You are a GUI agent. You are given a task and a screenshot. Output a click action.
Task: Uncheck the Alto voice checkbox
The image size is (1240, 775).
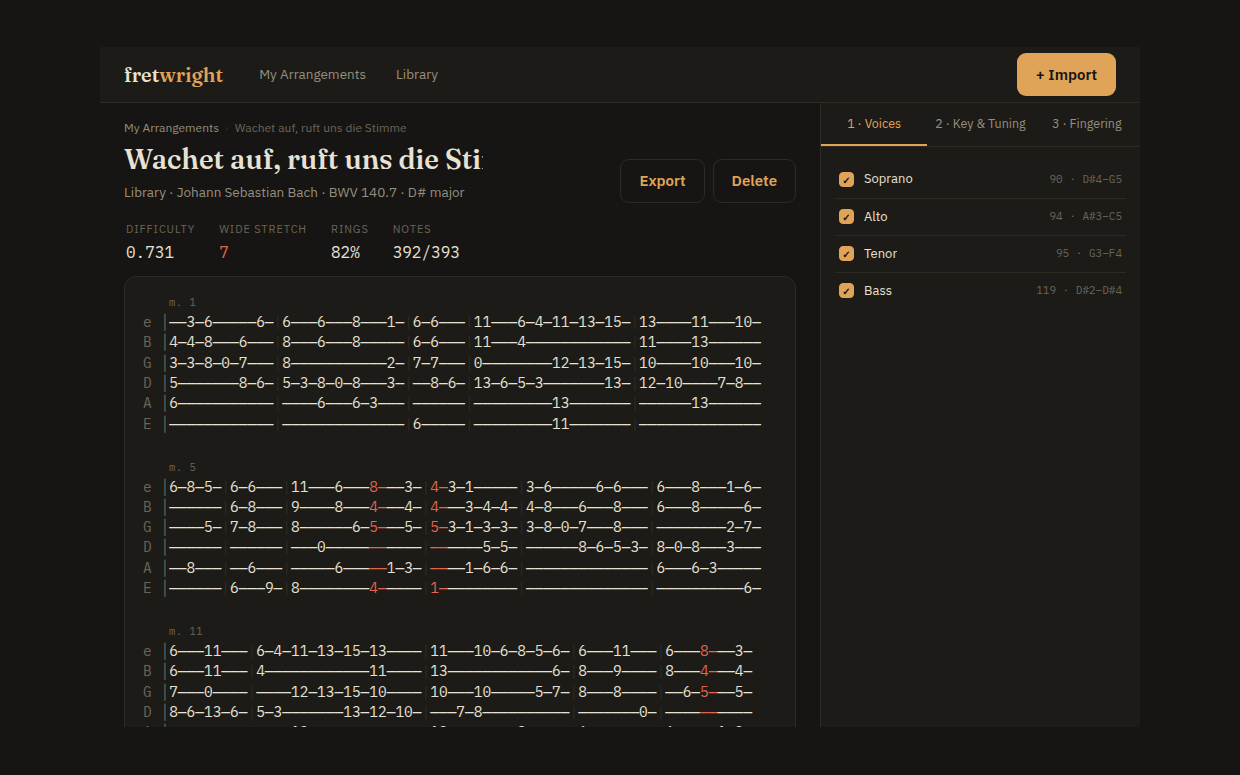point(846,217)
